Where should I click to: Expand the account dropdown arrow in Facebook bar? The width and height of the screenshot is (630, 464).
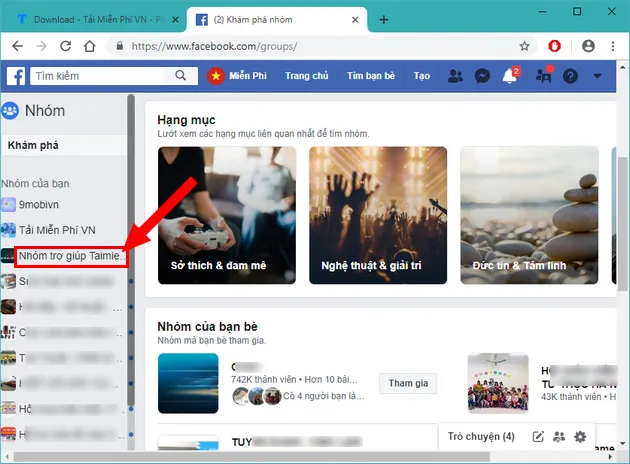click(x=597, y=76)
